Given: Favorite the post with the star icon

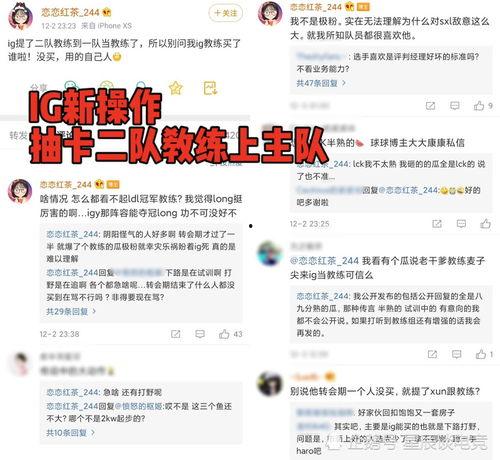Looking at the screenshot, I should coord(176,88).
